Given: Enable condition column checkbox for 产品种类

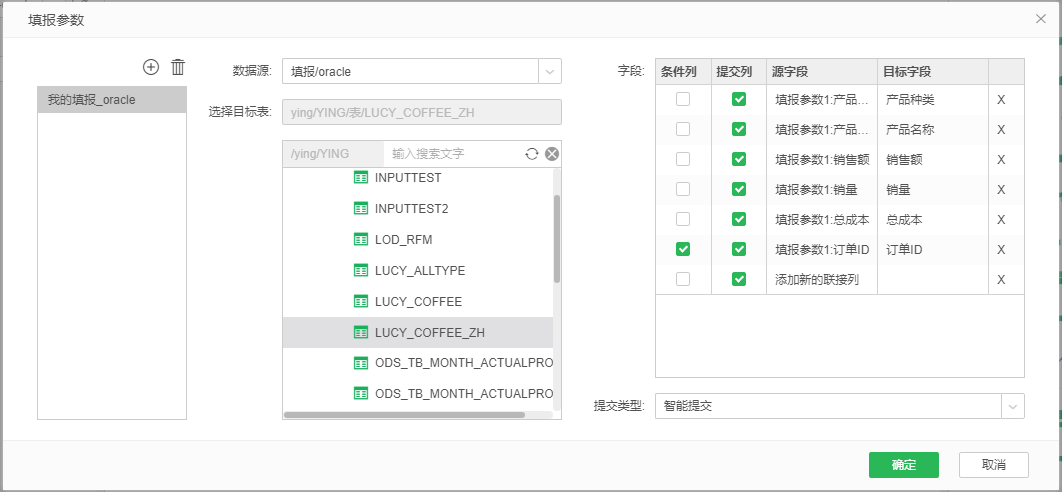Looking at the screenshot, I should coord(682,99).
